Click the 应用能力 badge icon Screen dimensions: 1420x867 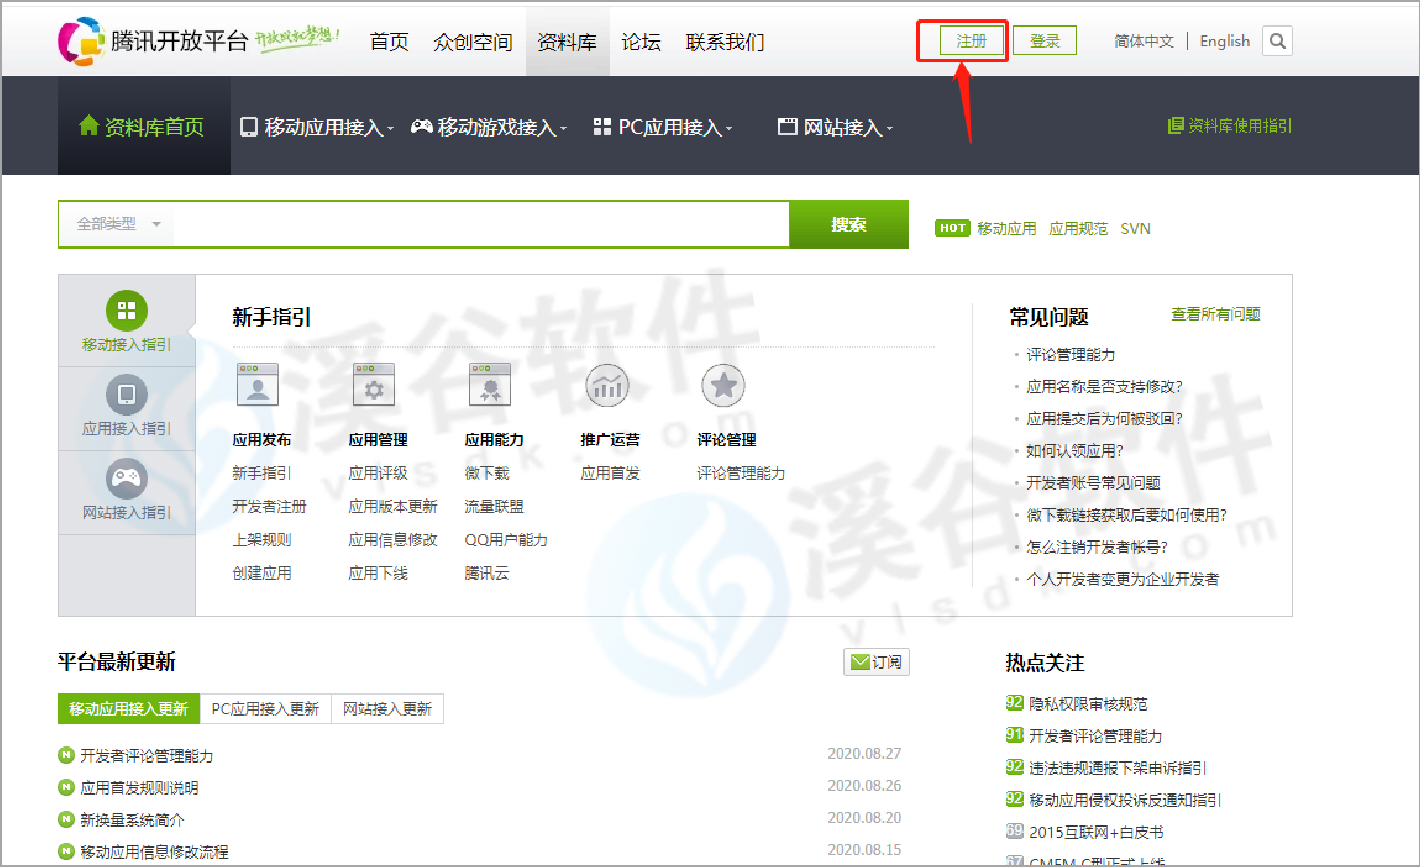point(490,385)
